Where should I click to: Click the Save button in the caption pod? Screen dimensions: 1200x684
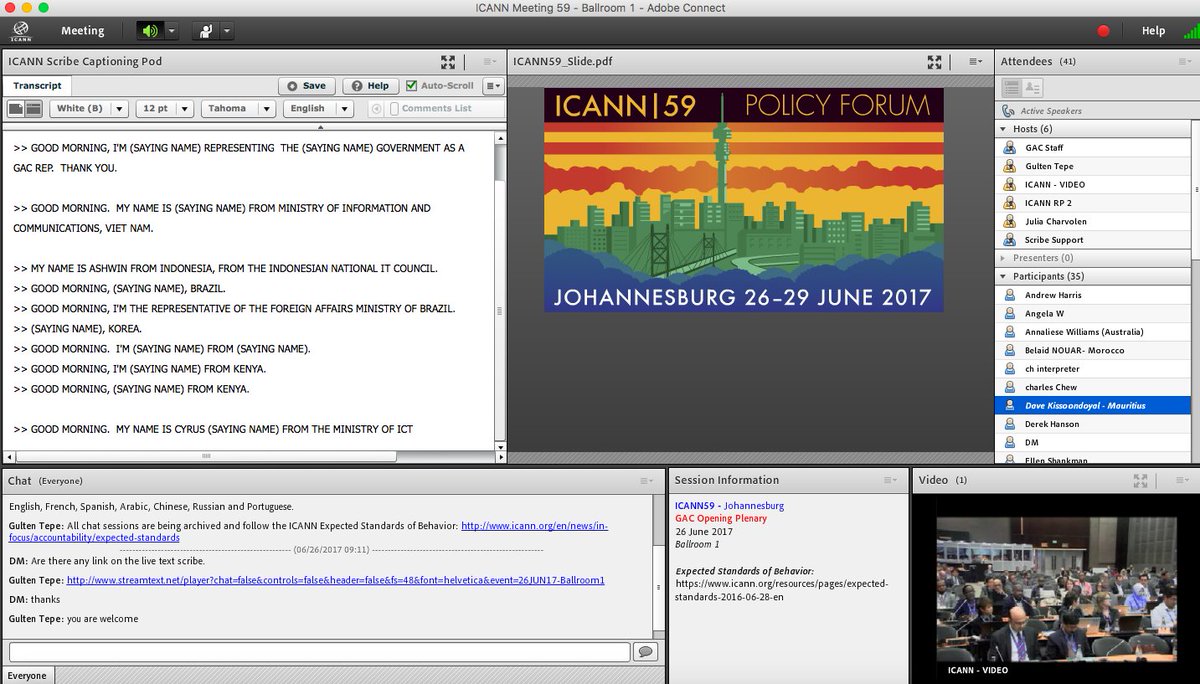point(306,86)
